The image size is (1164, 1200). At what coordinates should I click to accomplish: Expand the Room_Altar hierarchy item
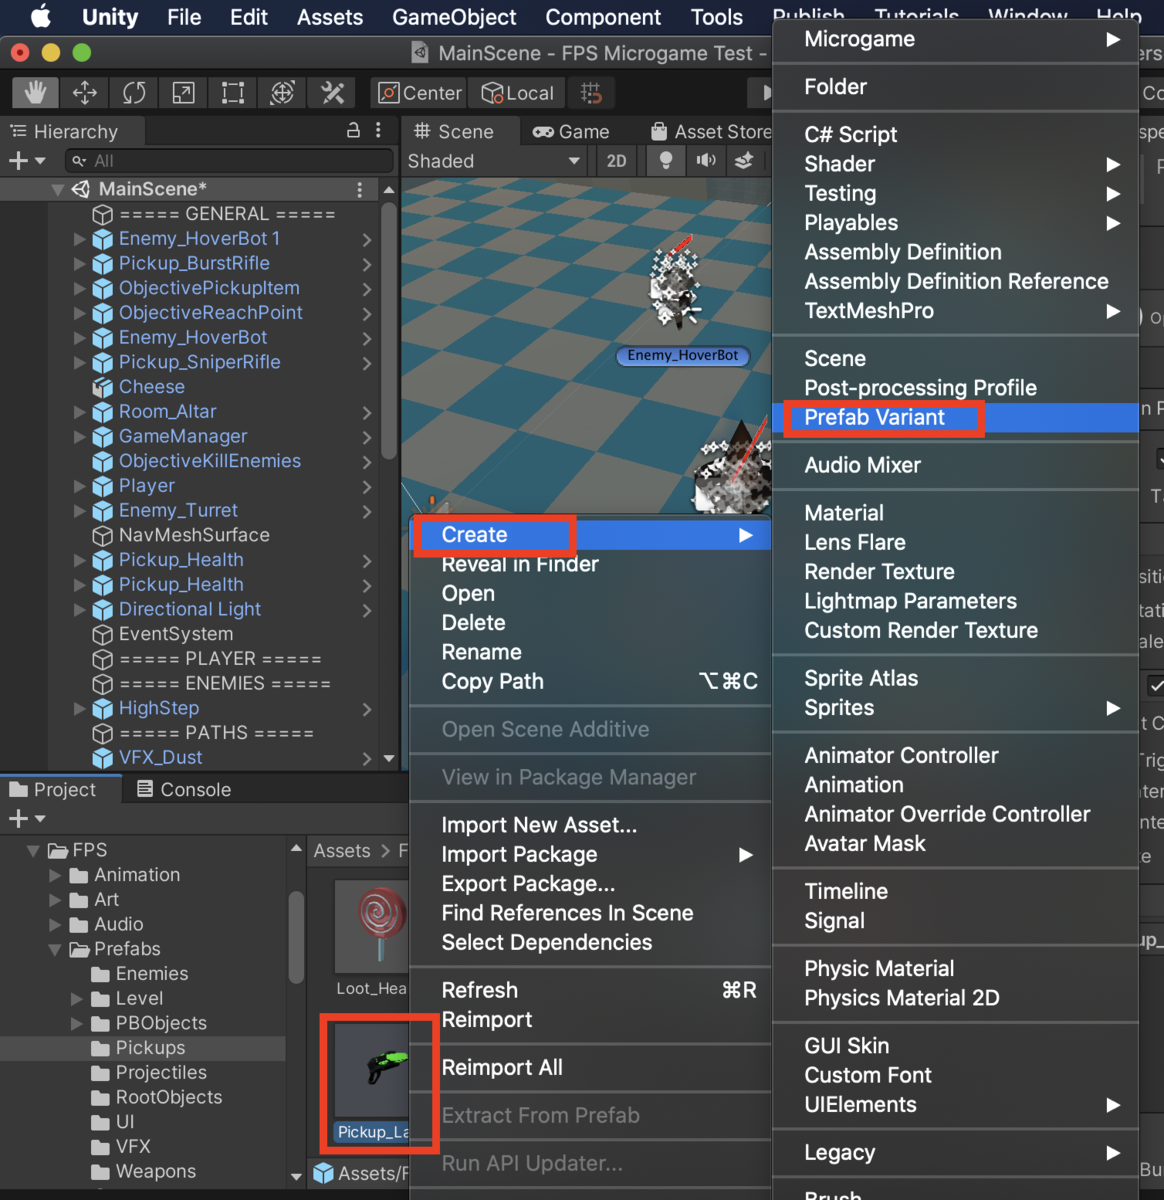(x=80, y=412)
